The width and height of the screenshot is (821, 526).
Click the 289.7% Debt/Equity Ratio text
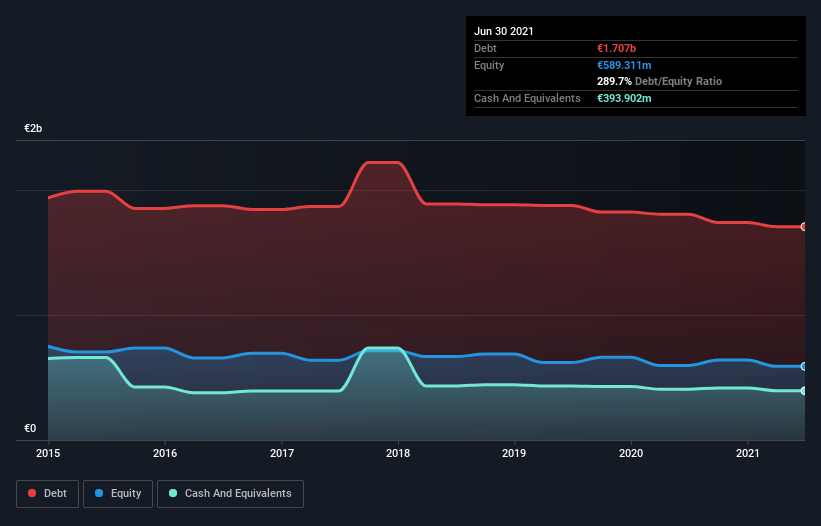(659, 81)
